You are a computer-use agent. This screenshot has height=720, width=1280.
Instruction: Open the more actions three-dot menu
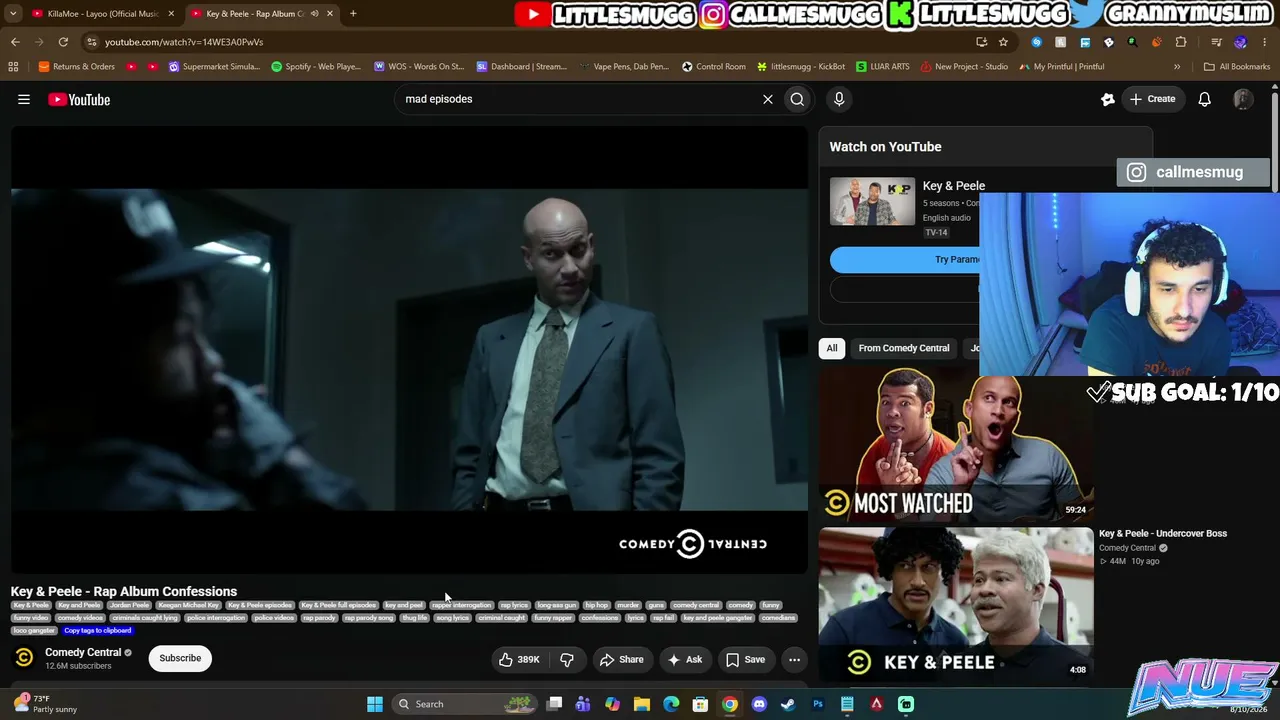[794, 659]
